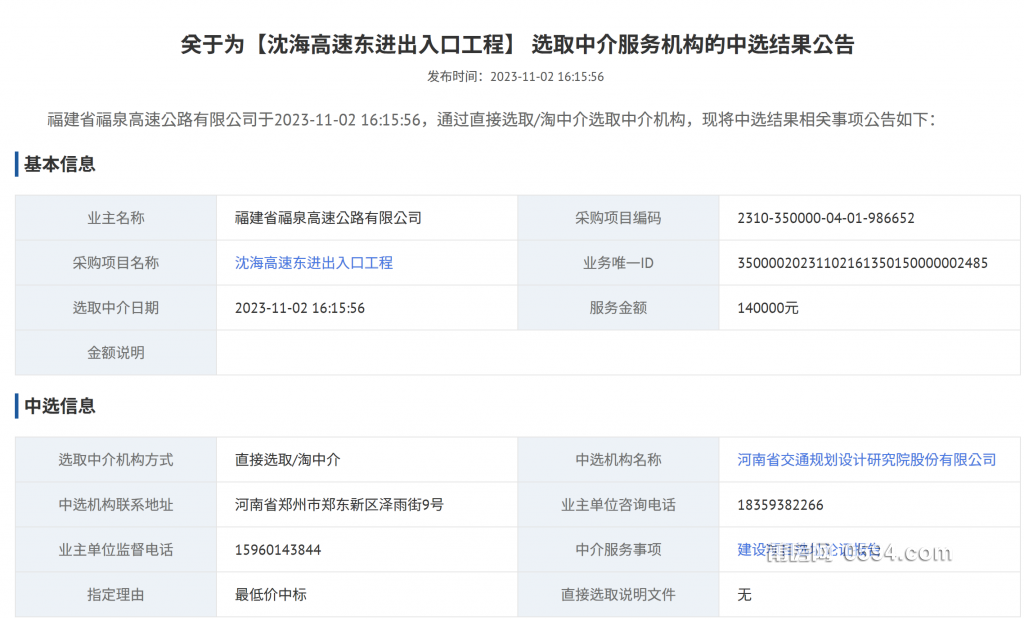This screenshot has height=620, width=1024.
Task: Click the 无 value beside 直接选取说明文件
Action: [744, 595]
